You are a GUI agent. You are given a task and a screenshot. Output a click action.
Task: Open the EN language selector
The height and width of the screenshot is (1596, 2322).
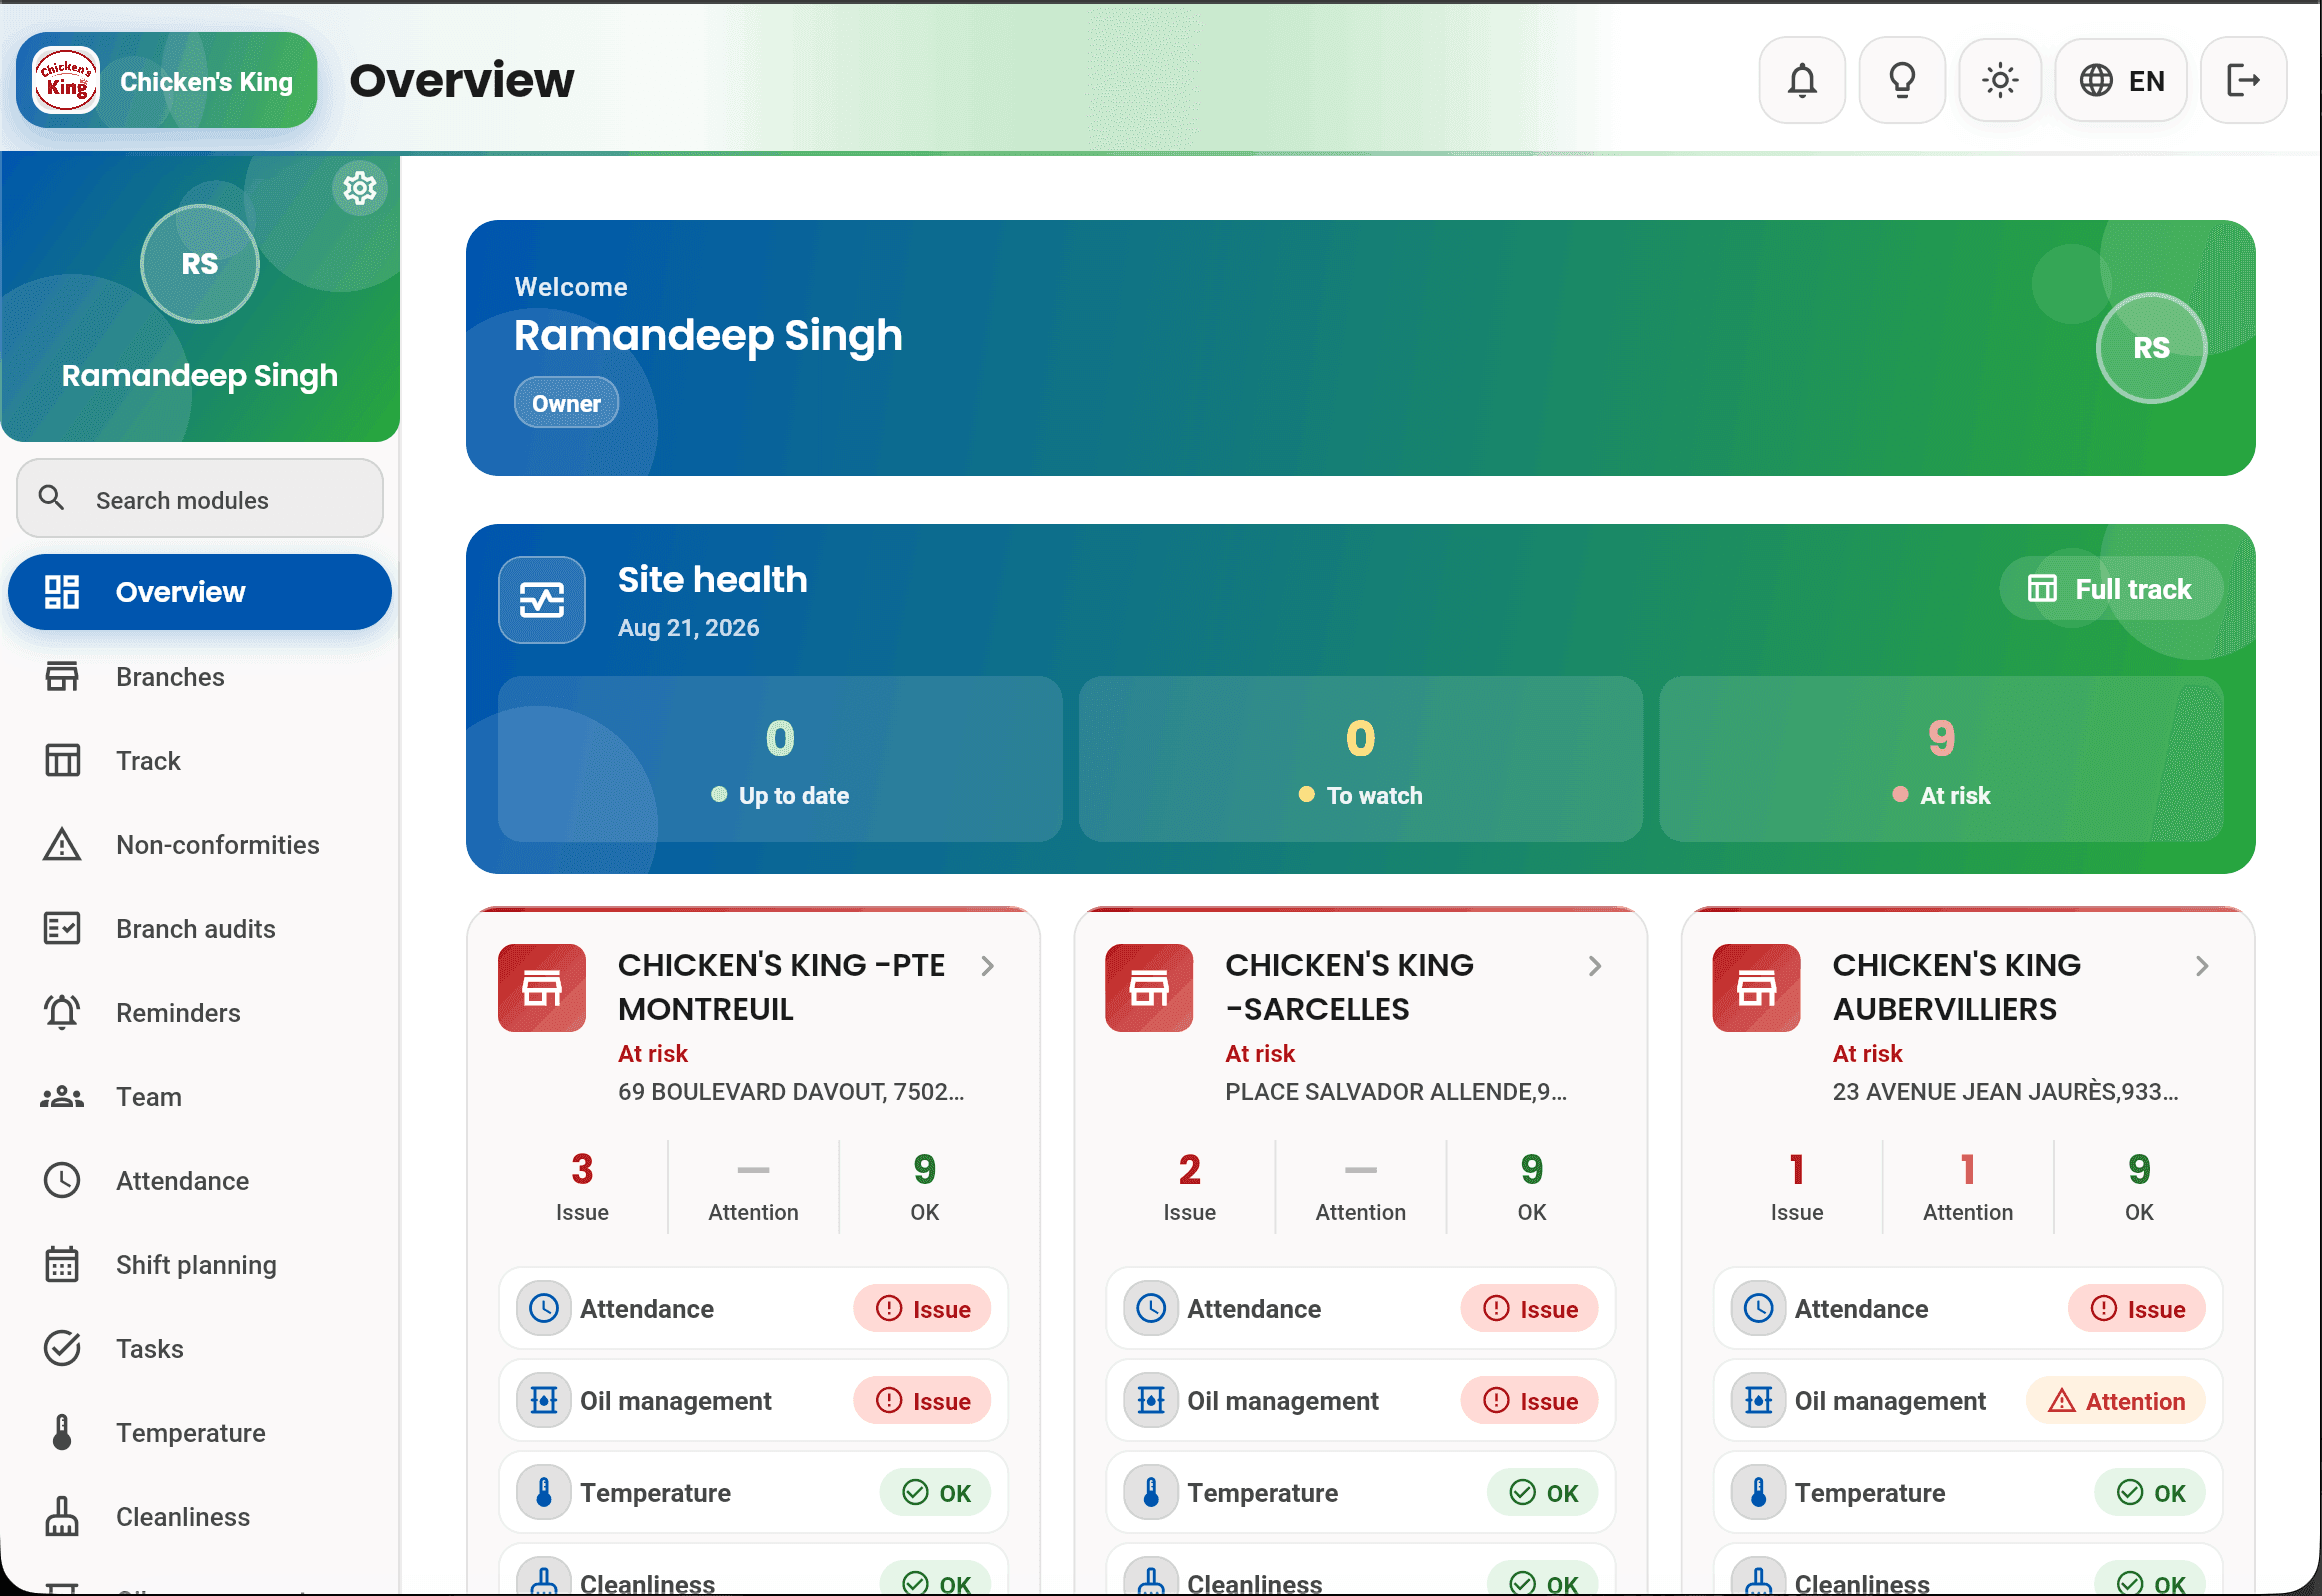[x=2121, y=80]
